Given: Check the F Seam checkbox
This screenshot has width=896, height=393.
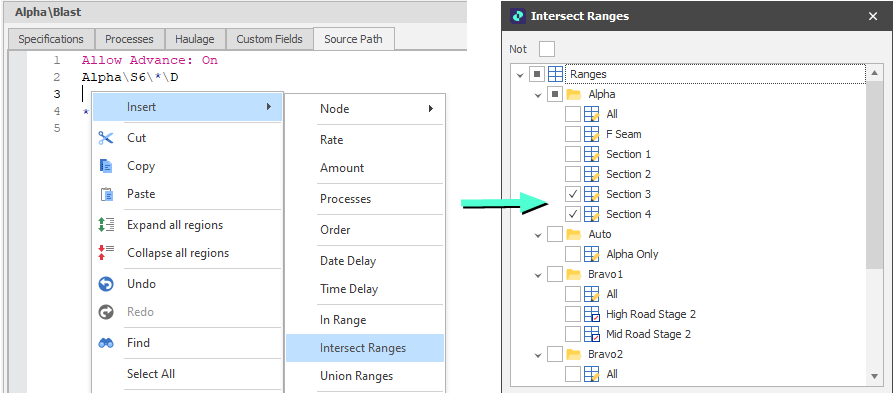Looking at the screenshot, I should coord(573,134).
